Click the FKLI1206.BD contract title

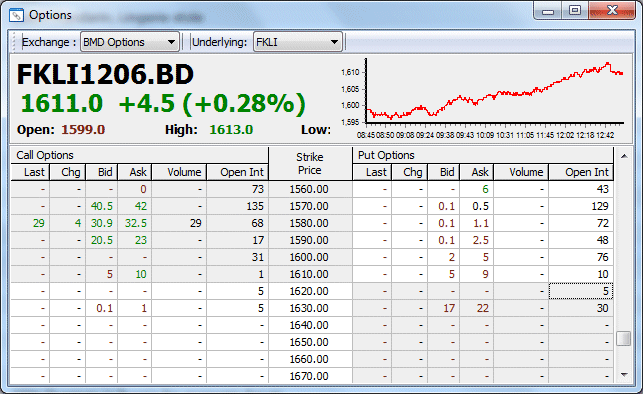pyautogui.click(x=105, y=75)
